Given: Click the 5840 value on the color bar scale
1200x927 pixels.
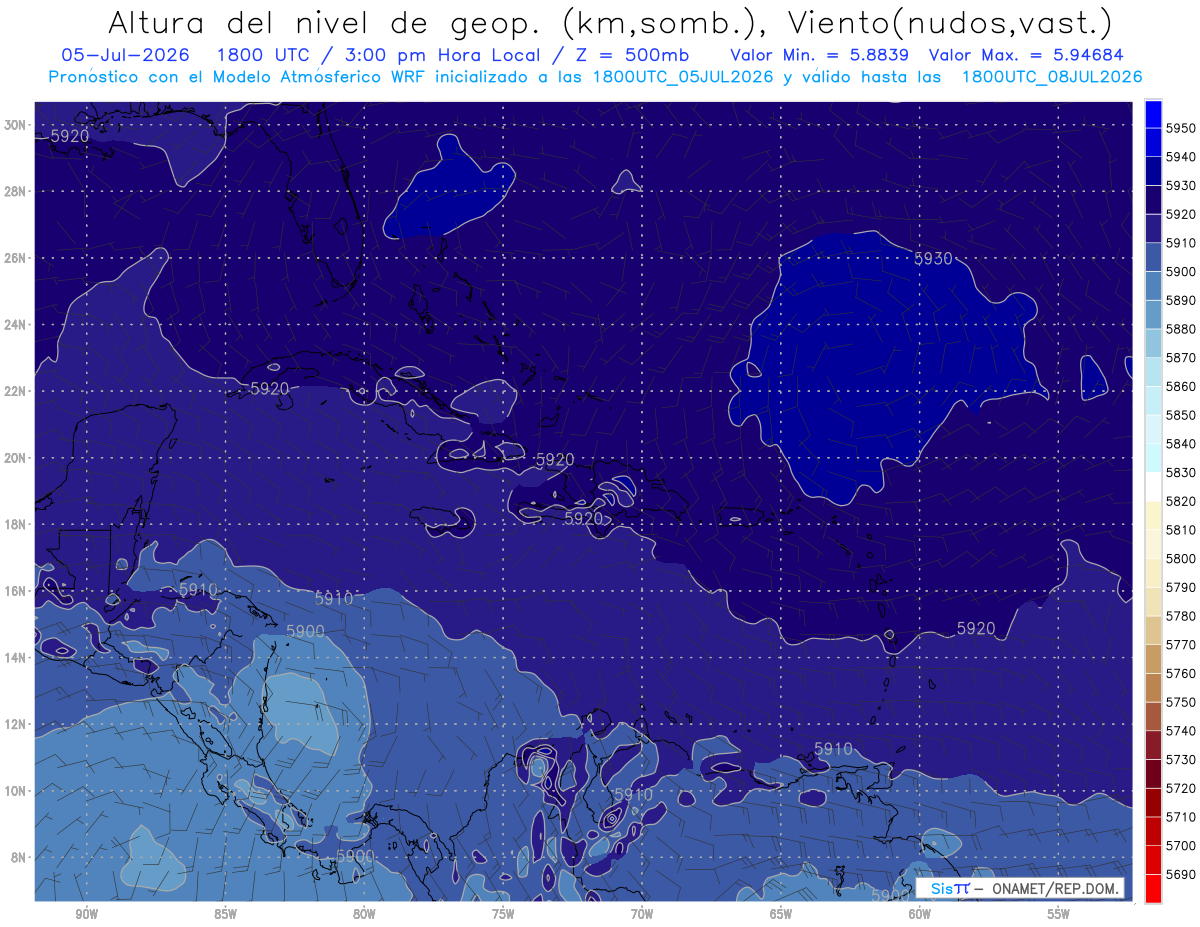Looking at the screenshot, I should pyautogui.click(x=1181, y=444).
